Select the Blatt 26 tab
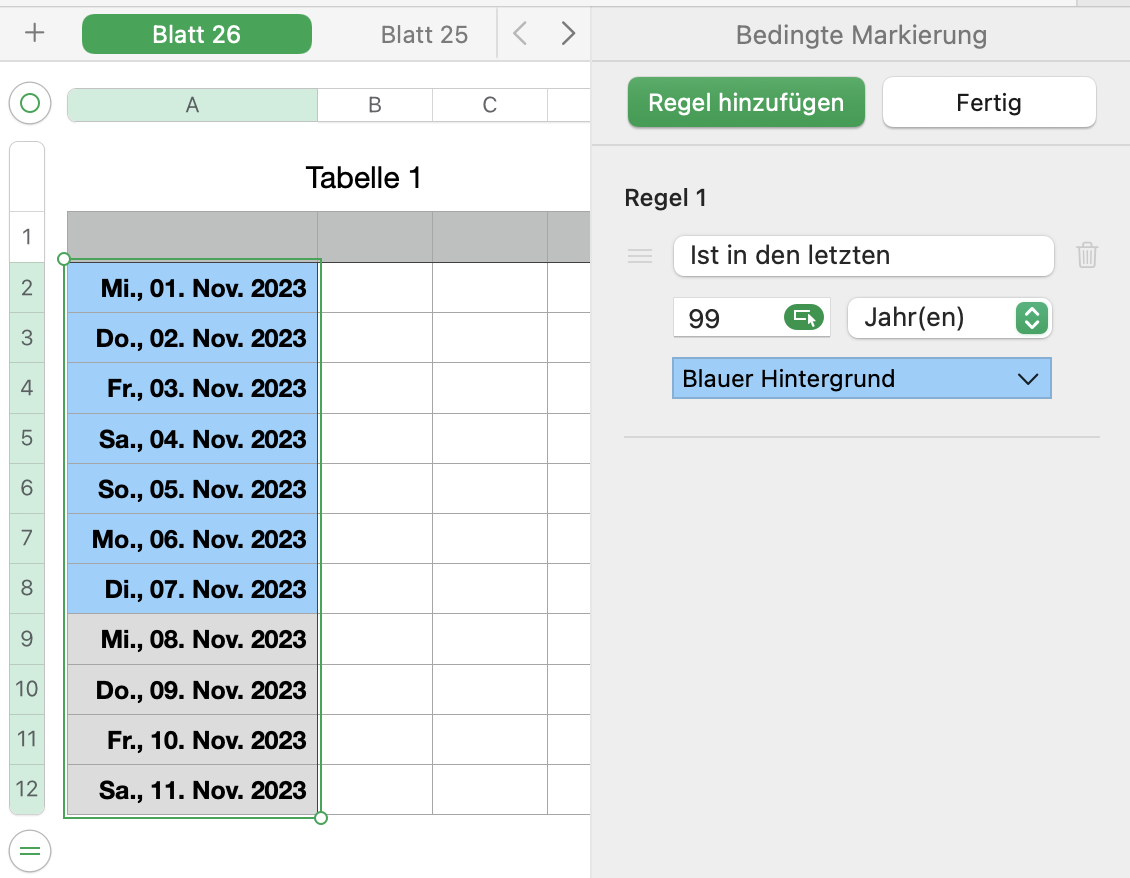This screenshot has width=1130, height=878. [x=196, y=34]
